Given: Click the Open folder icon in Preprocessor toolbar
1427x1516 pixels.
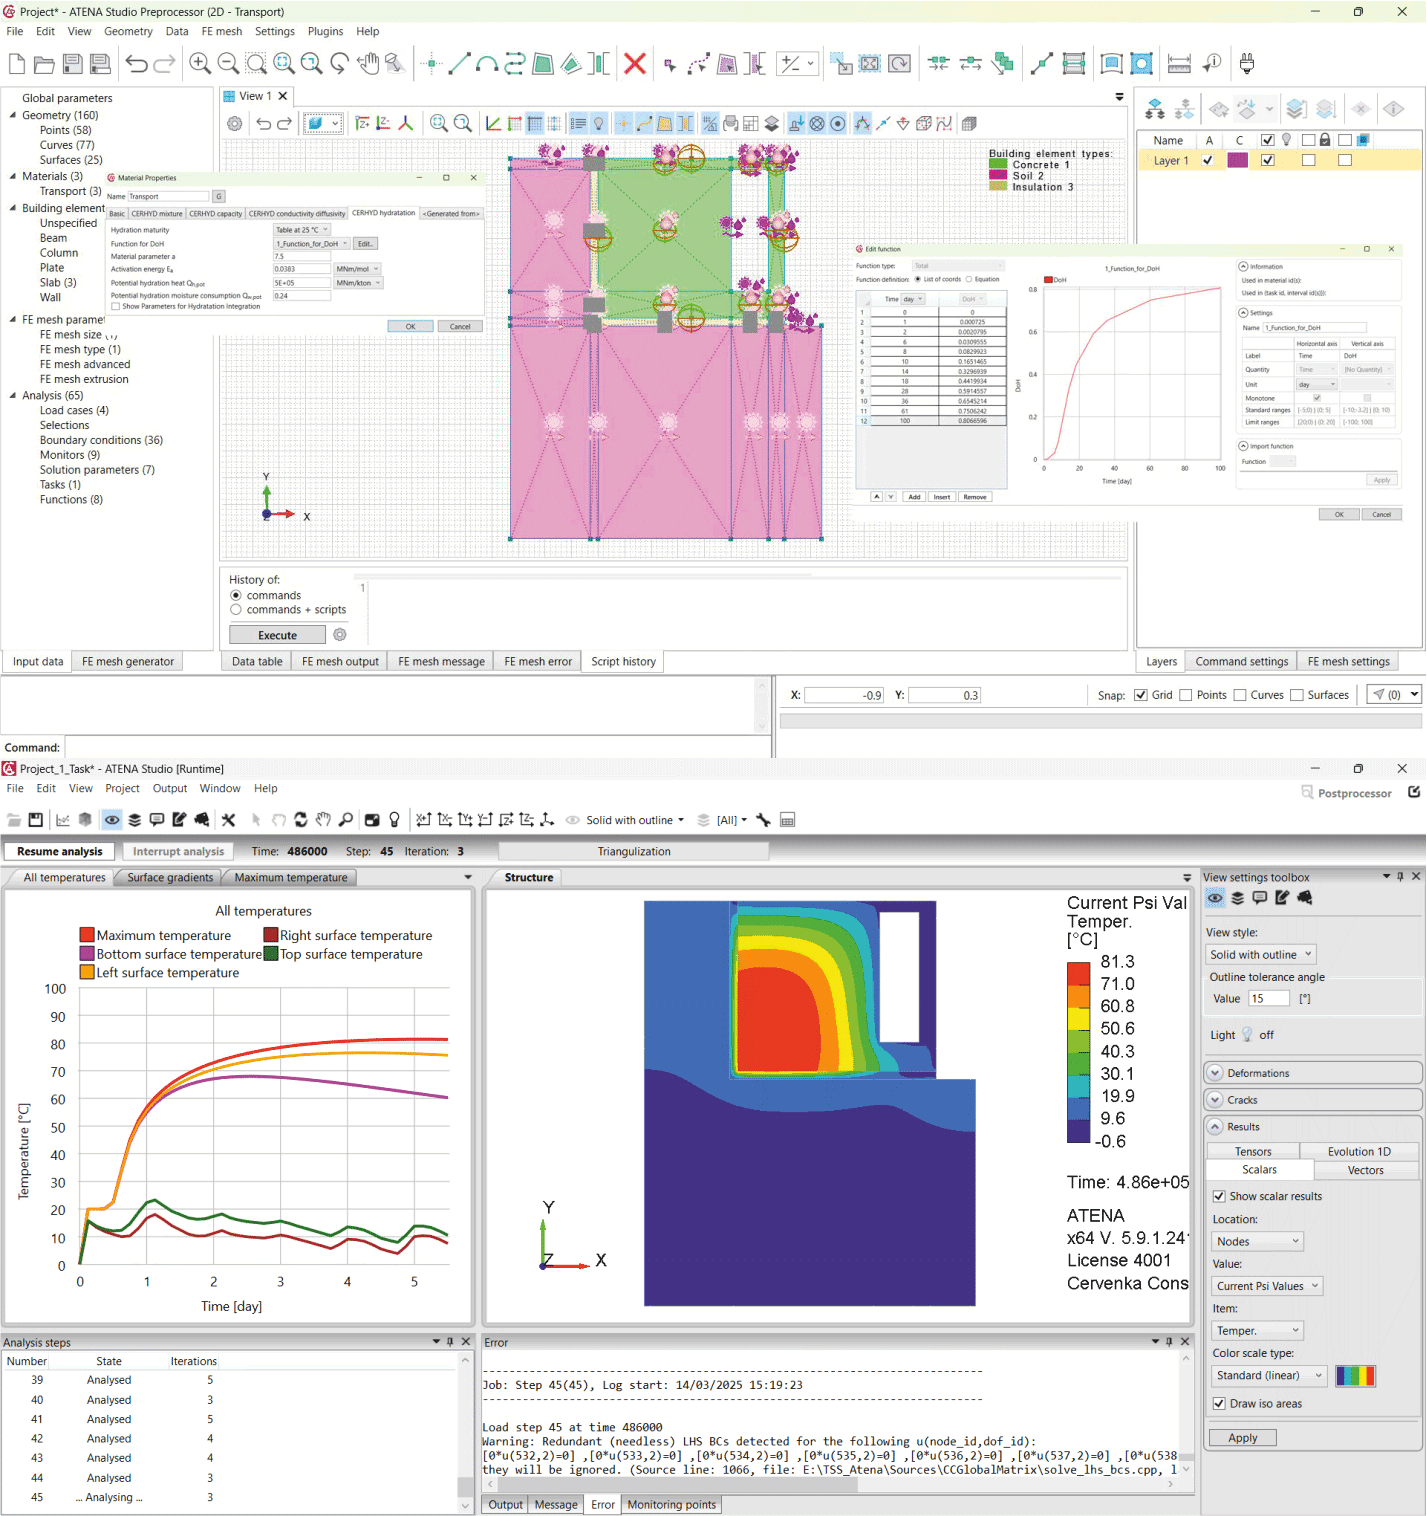Looking at the screenshot, I should (x=44, y=64).
